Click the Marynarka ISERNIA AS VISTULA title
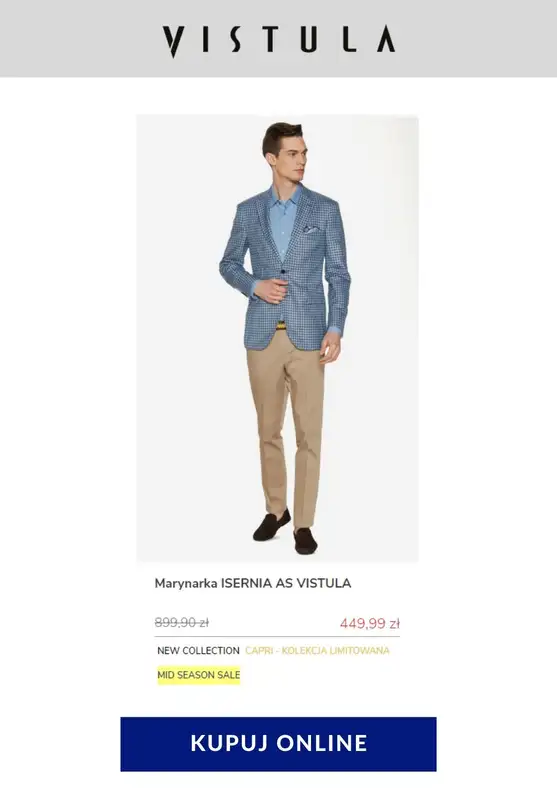 pos(253,583)
